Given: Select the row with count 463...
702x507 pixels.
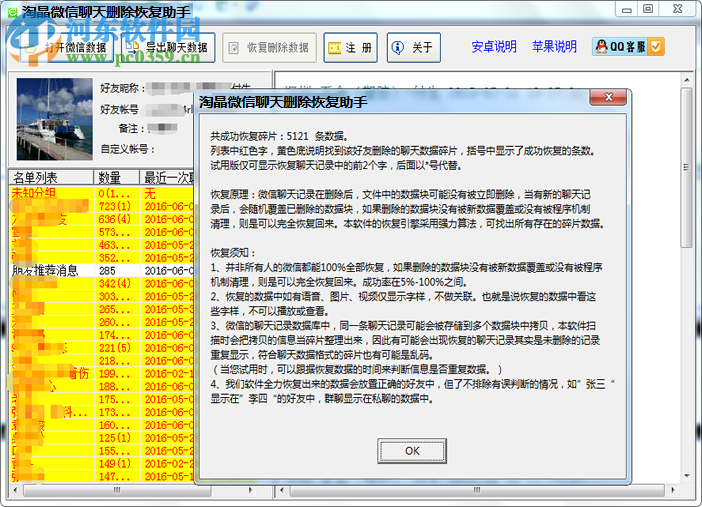Looking at the screenshot, I should [x=102, y=245].
